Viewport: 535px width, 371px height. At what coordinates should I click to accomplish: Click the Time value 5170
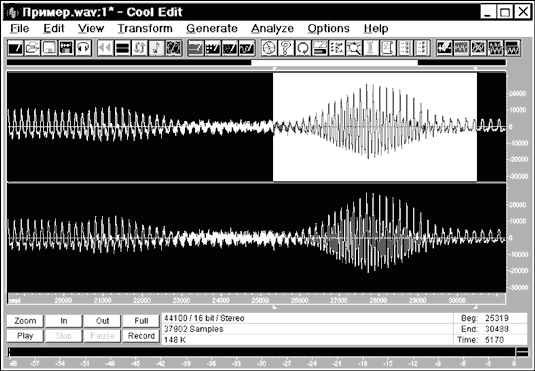click(x=494, y=340)
